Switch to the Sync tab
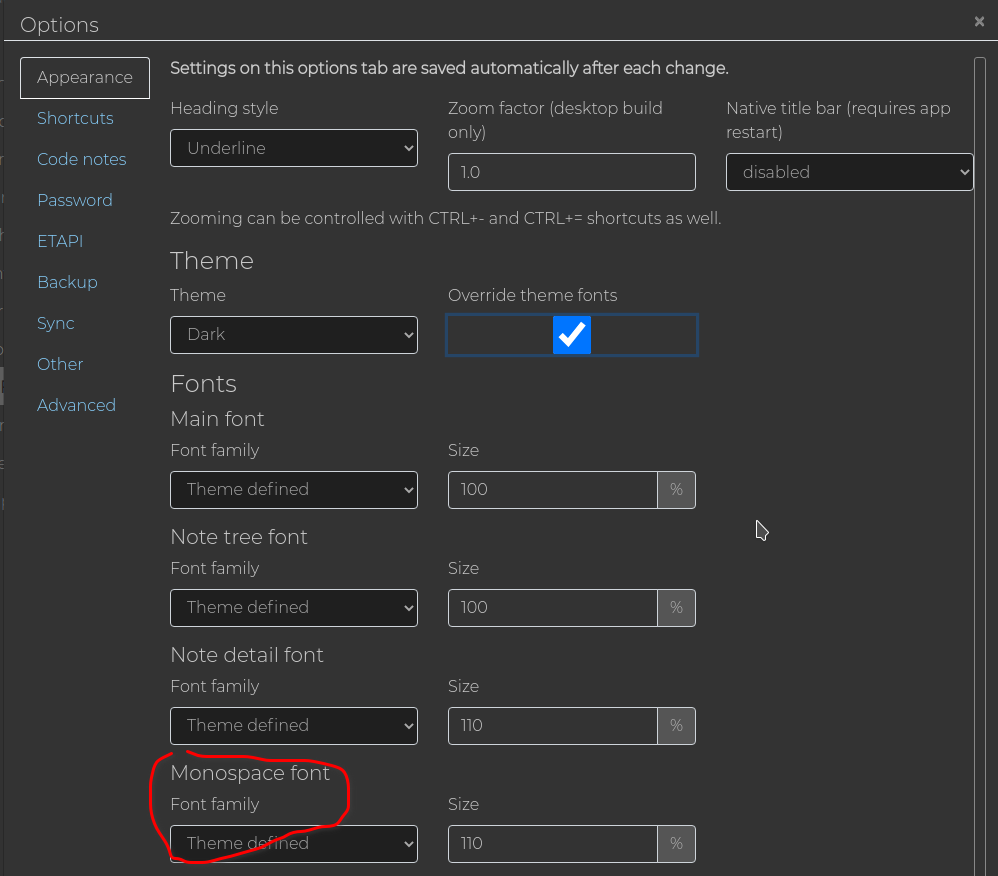Viewport: 998px width, 876px height. (56, 323)
